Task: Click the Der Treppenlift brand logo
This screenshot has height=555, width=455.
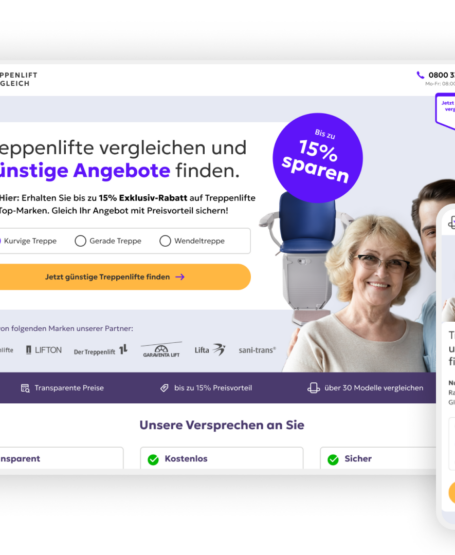Action: coord(101,350)
